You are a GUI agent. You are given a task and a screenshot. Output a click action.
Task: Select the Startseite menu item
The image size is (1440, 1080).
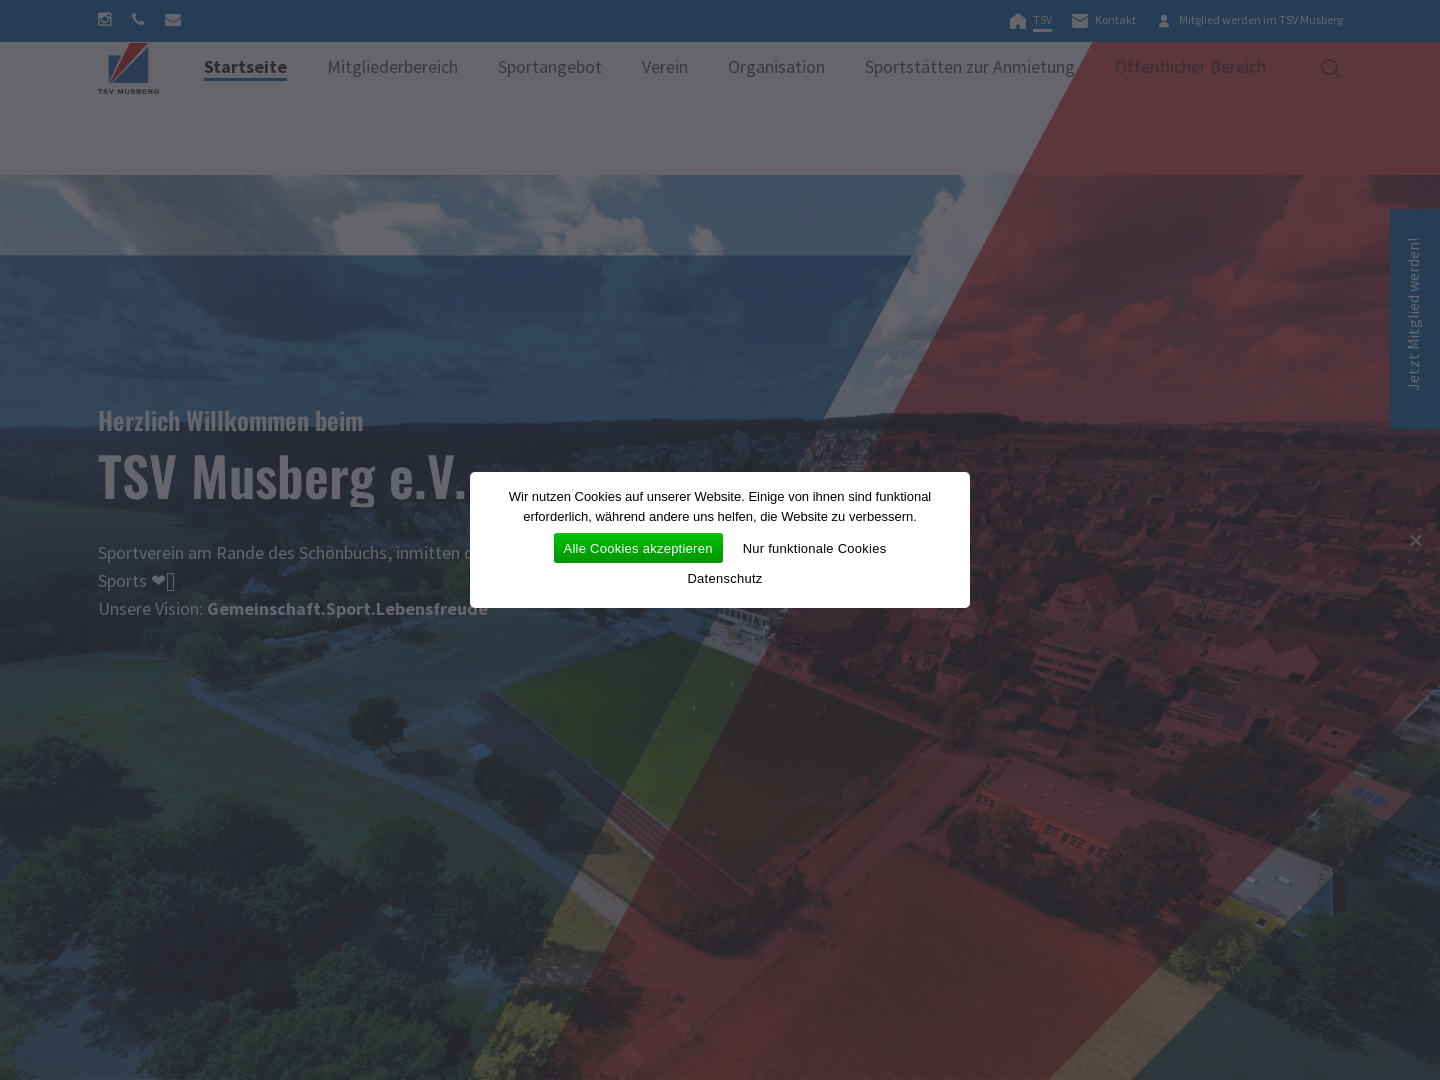point(245,67)
